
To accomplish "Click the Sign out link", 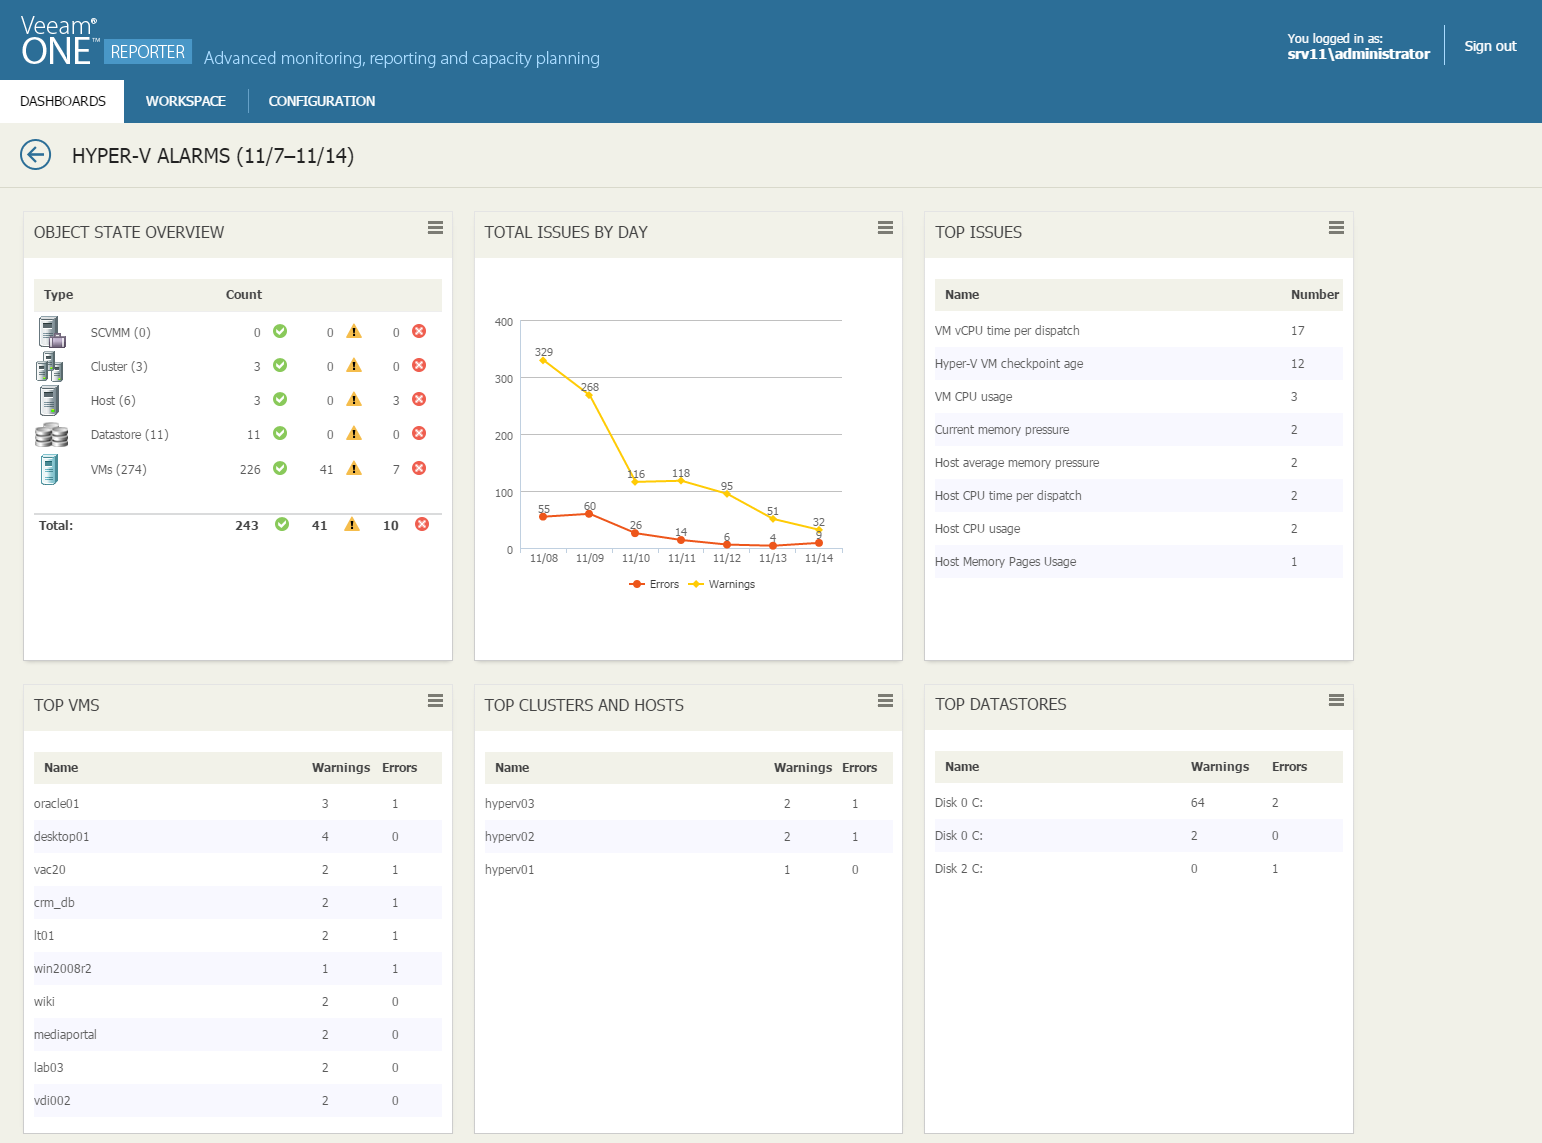I will pyautogui.click(x=1490, y=46).
